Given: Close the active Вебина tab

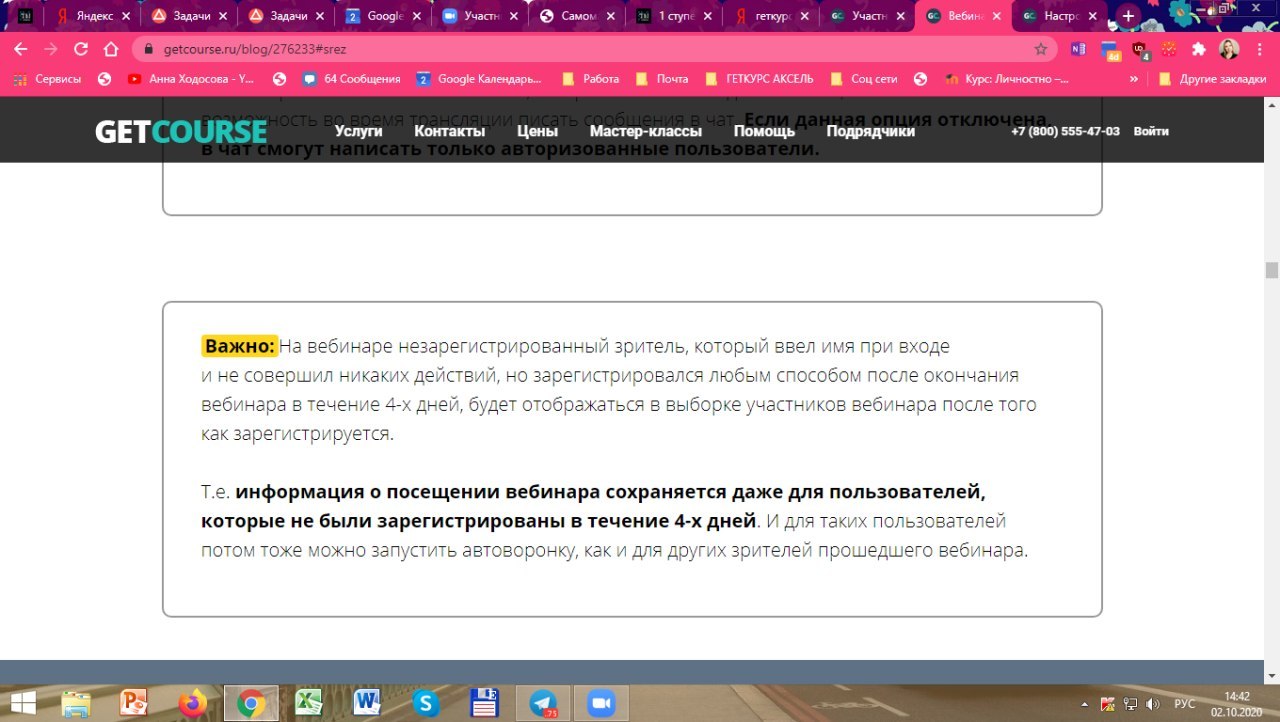Looking at the screenshot, I should click(996, 16).
